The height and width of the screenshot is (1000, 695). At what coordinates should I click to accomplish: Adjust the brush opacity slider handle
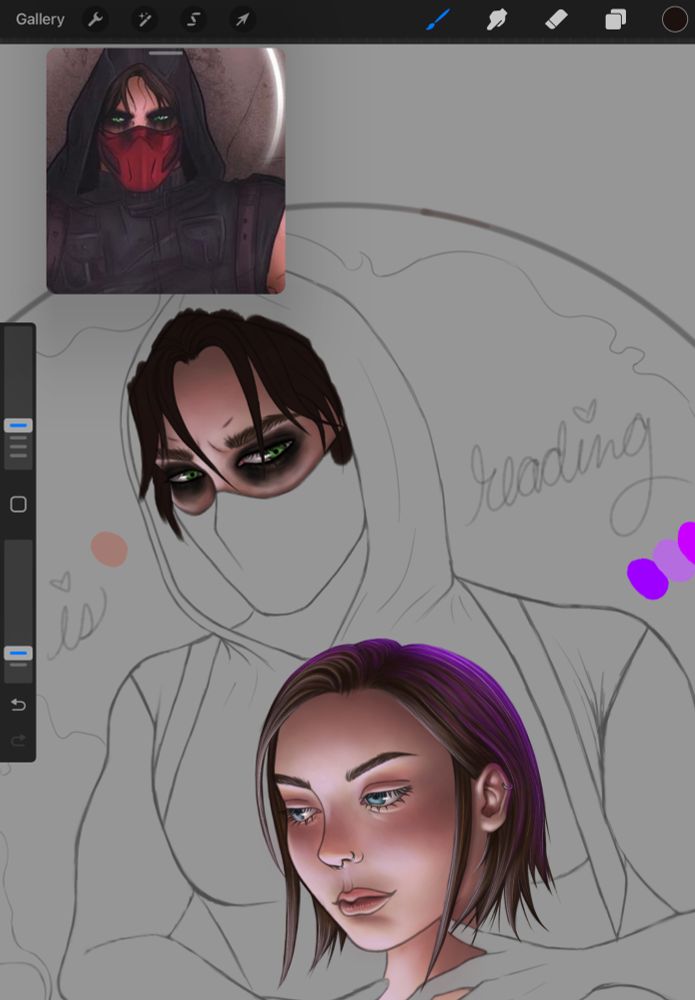coord(18,653)
